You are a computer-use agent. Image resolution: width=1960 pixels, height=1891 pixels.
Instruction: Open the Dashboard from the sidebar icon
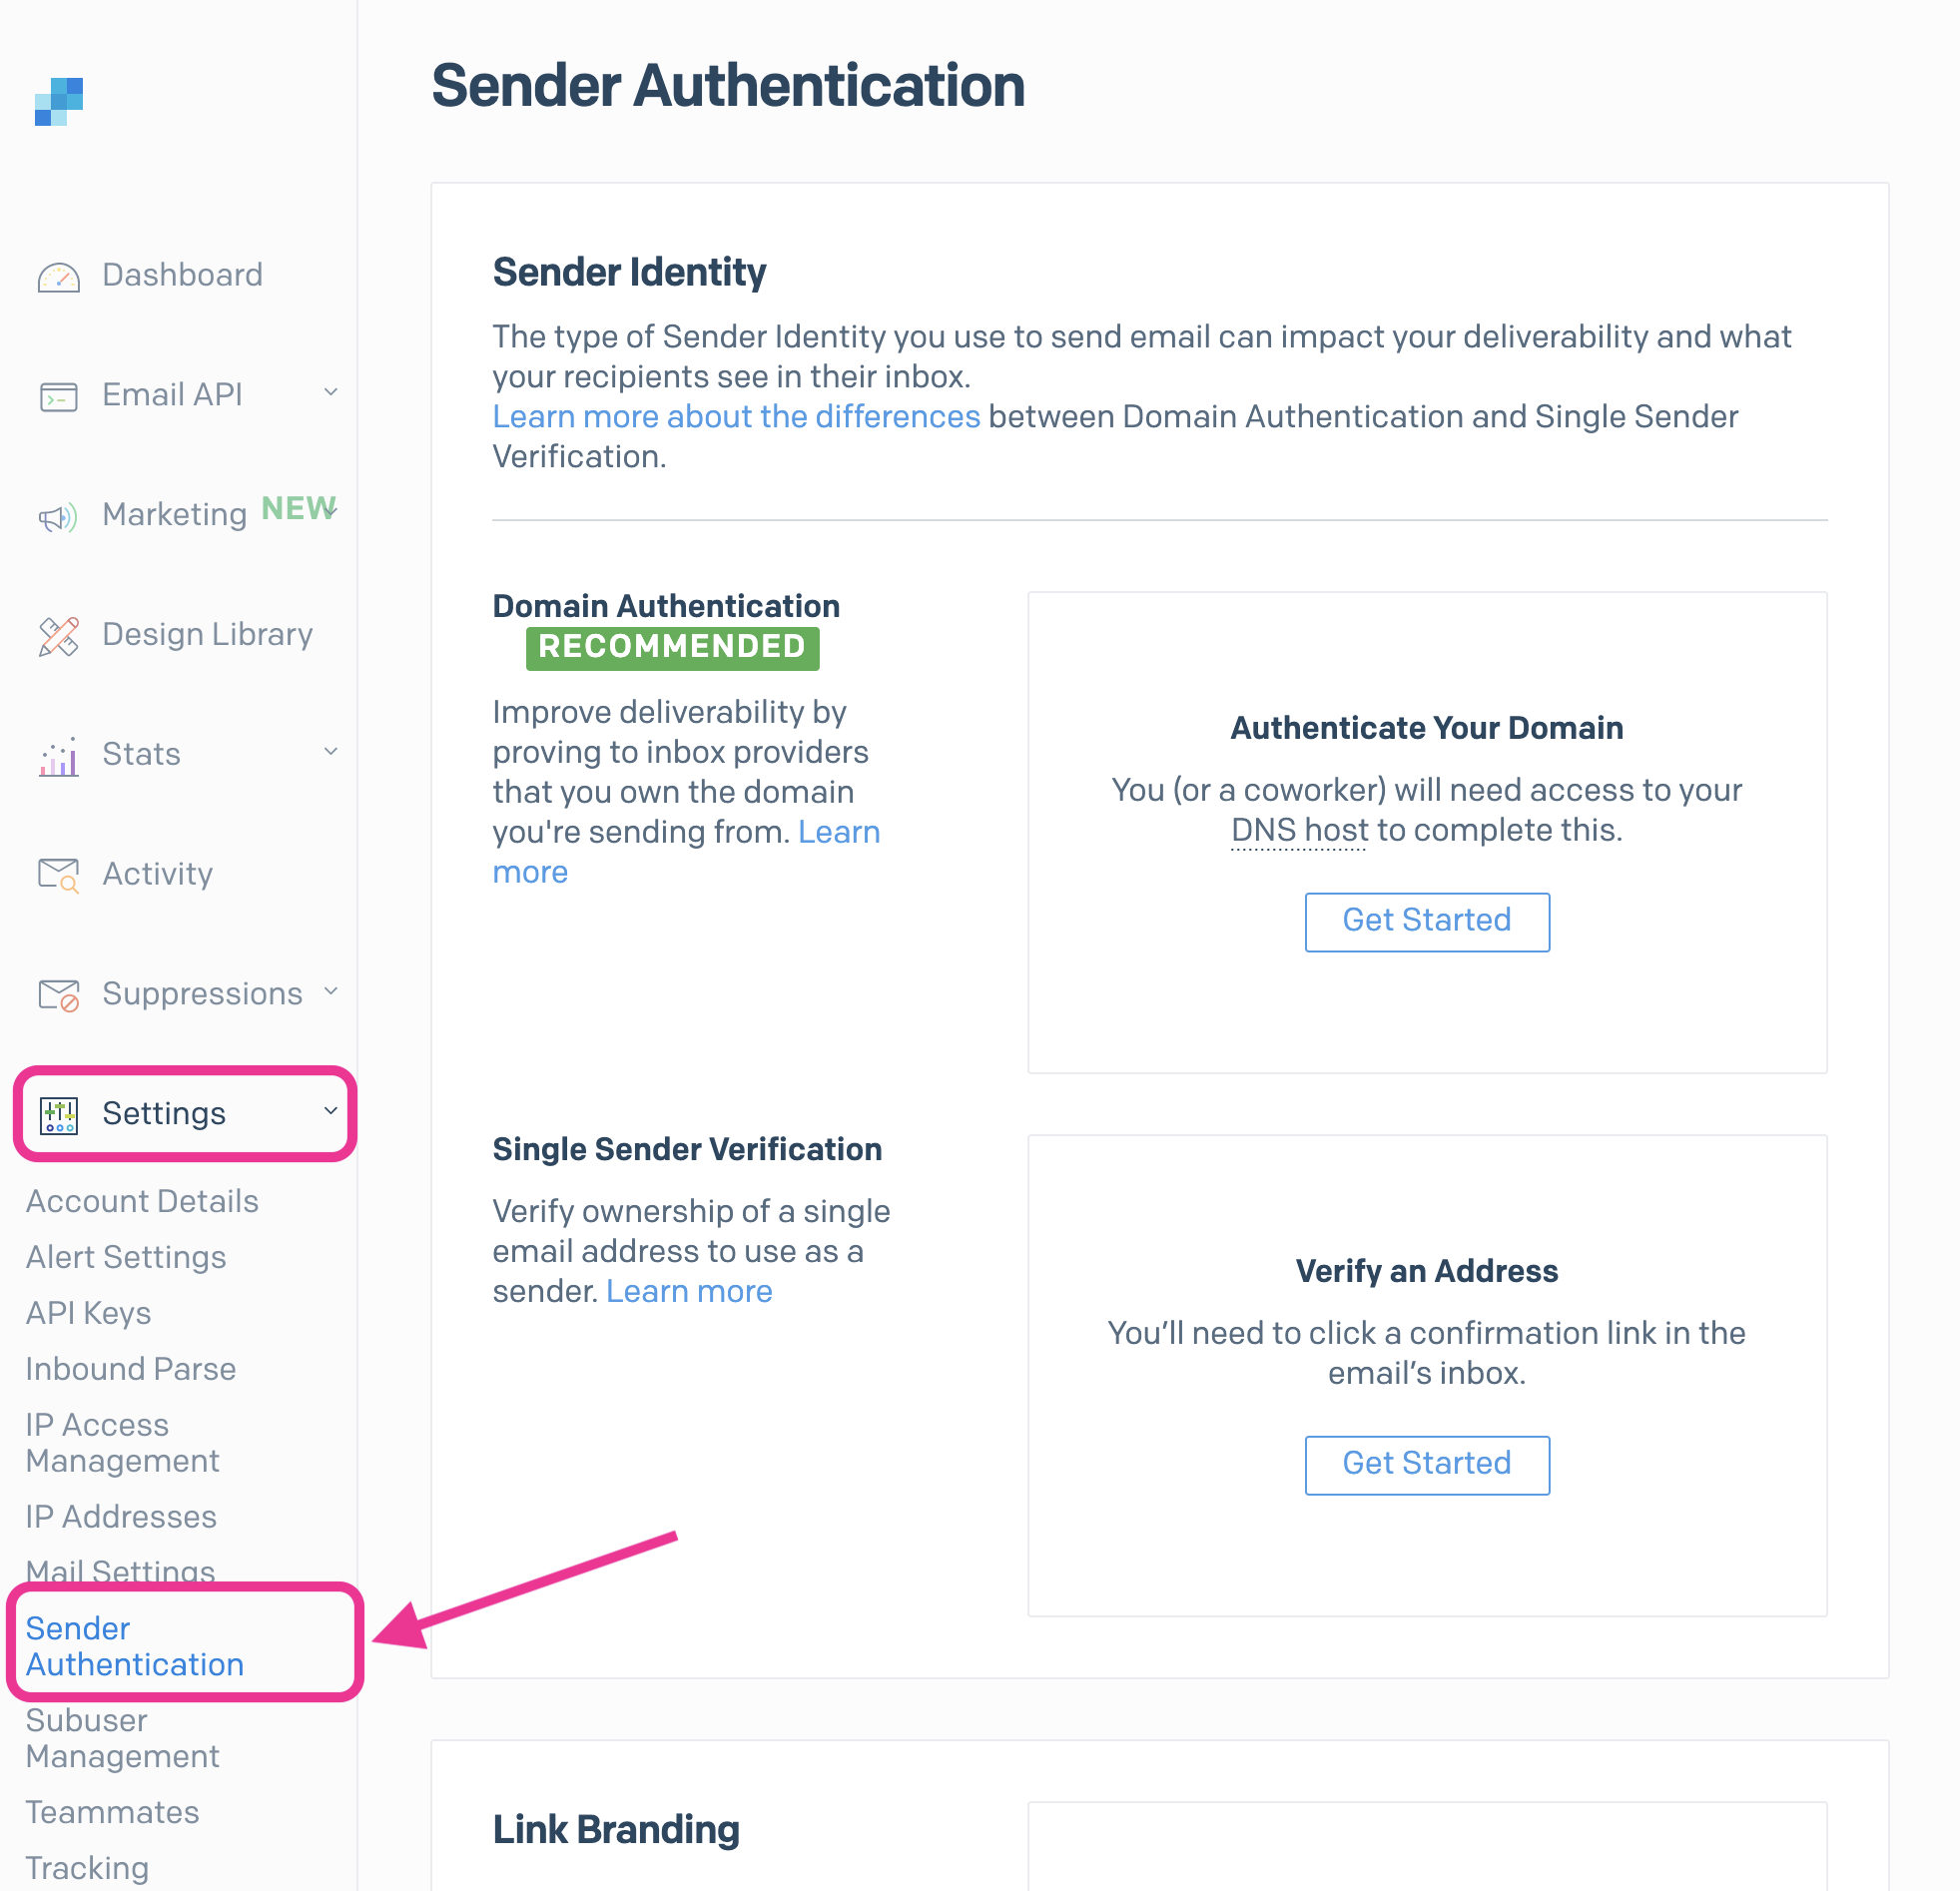pyautogui.click(x=59, y=276)
